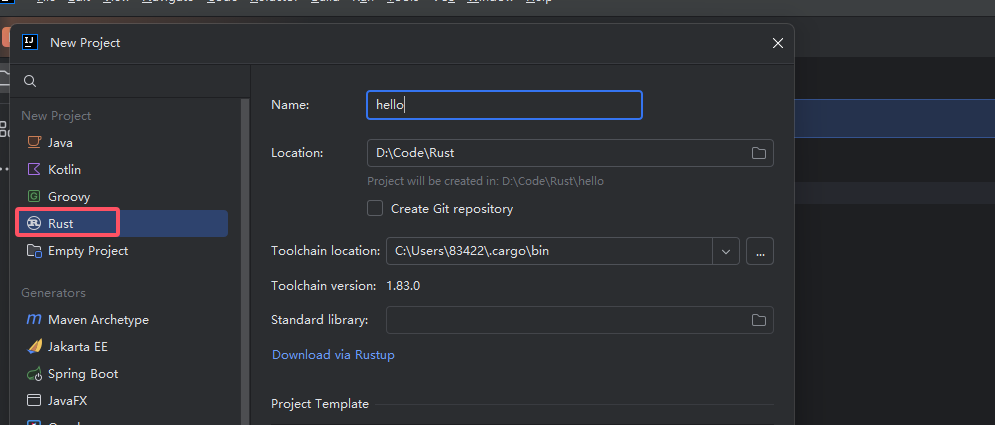The height and width of the screenshot is (425, 995).
Task: Browse for project Location folder
Action: [x=759, y=153]
